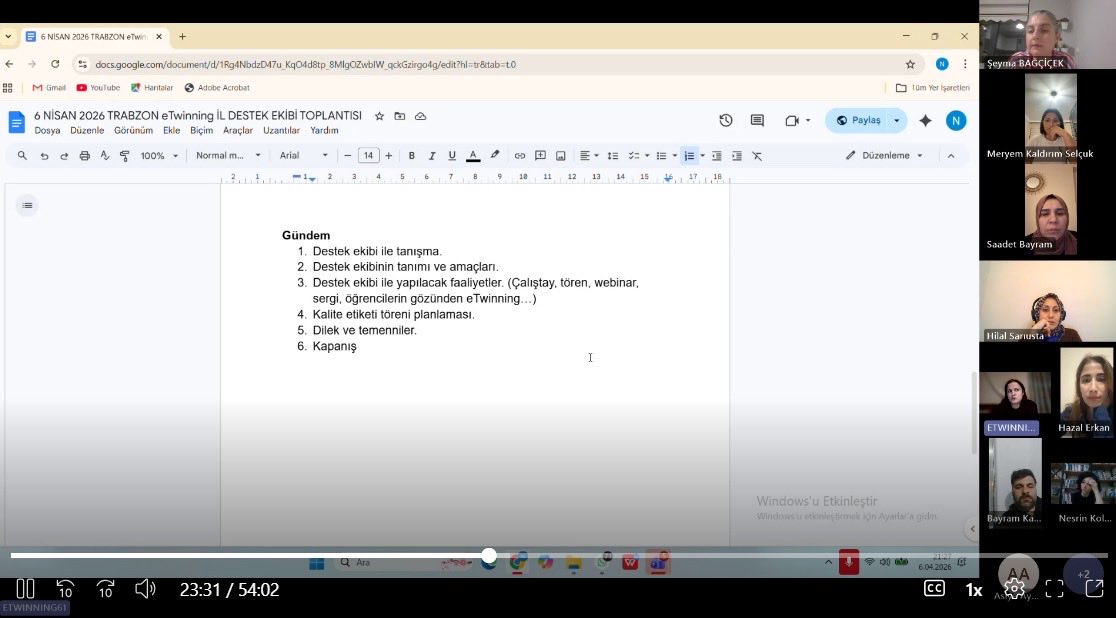The width and height of the screenshot is (1116, 618).
Task: Clear formatting with the toolbar icon
Action: point(757,155)
